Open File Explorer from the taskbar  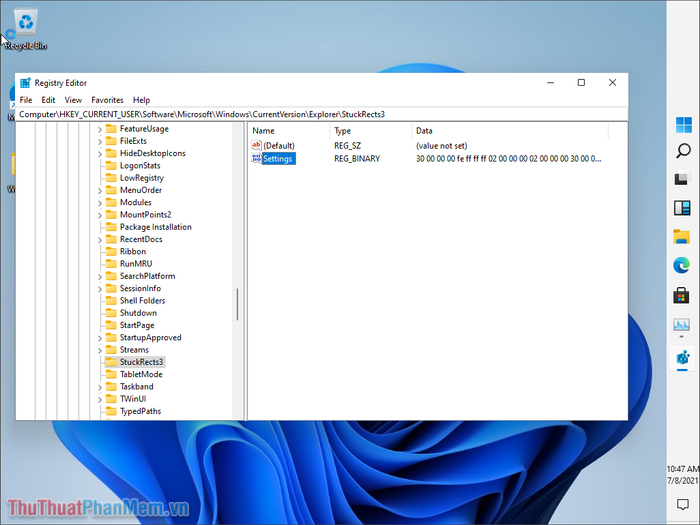click(x=682, y=237)
